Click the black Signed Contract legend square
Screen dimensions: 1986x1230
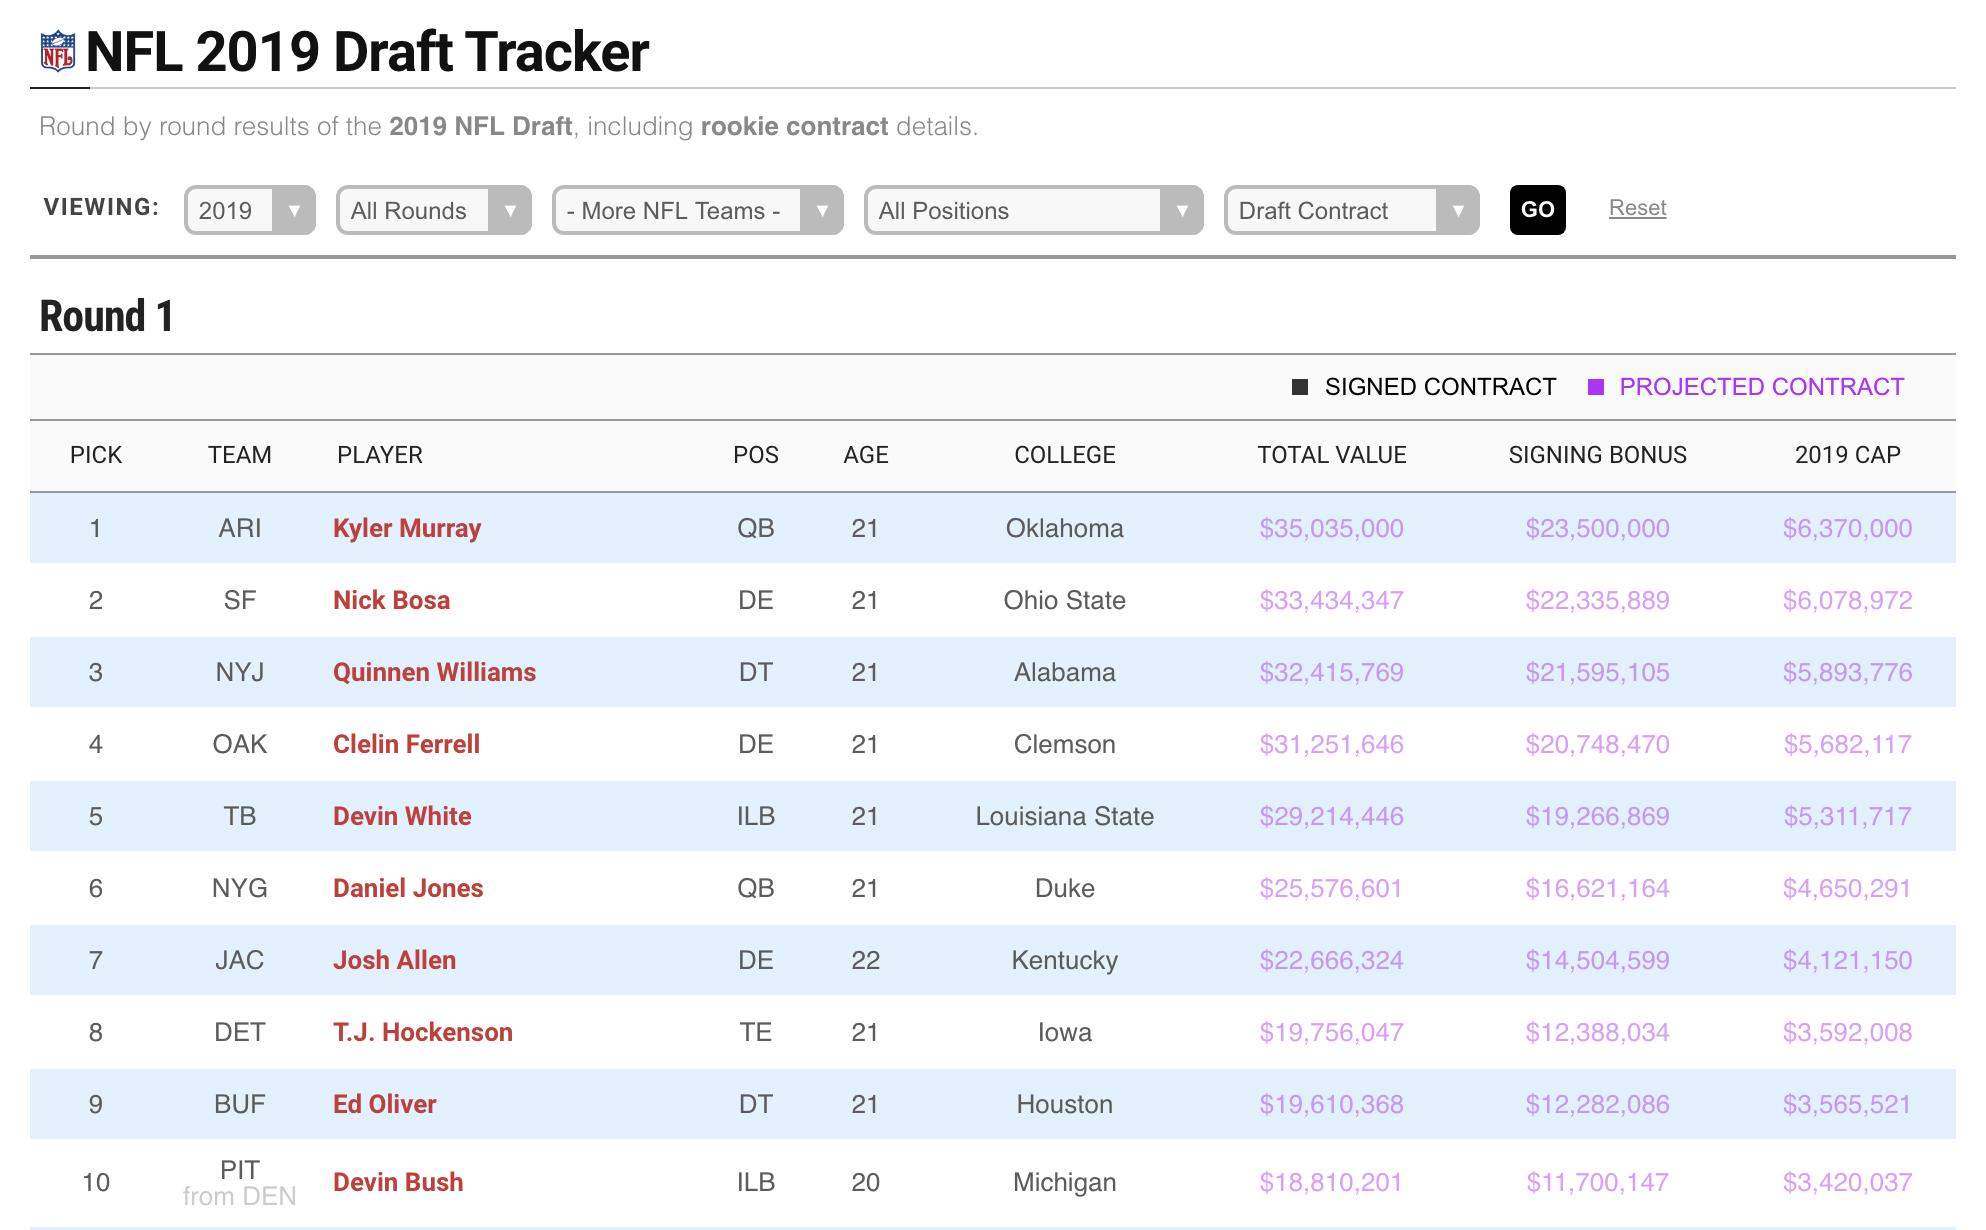tap(1300, 387)
